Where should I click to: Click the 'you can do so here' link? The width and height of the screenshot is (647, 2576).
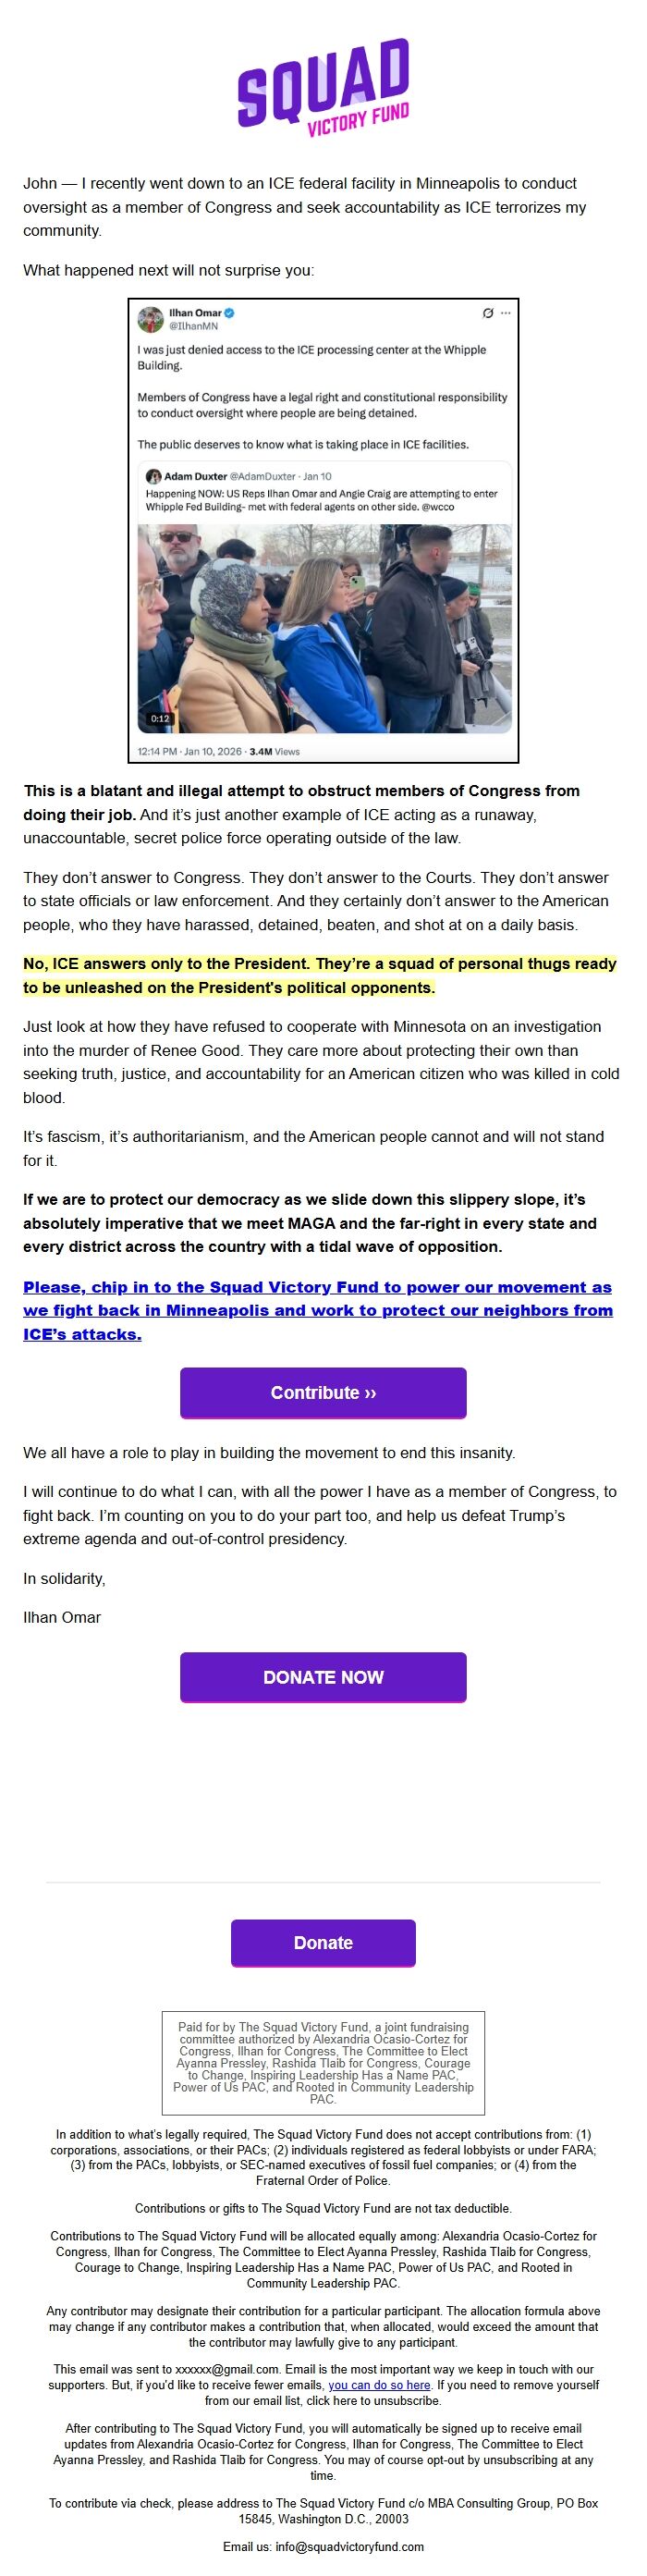pos(380,2385)
